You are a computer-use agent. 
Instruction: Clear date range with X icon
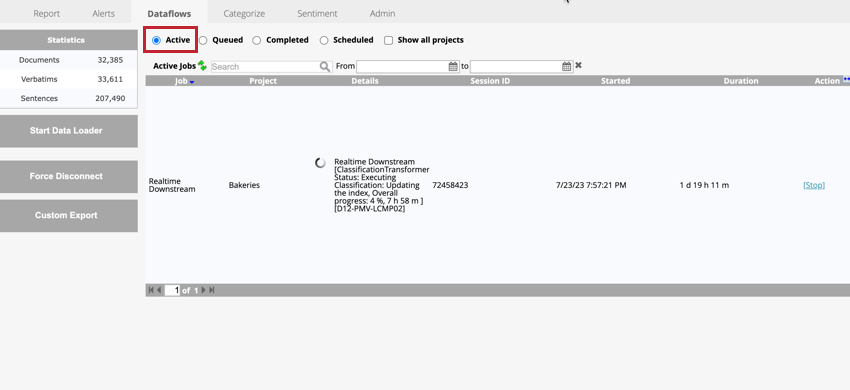[x=578, y=66]
